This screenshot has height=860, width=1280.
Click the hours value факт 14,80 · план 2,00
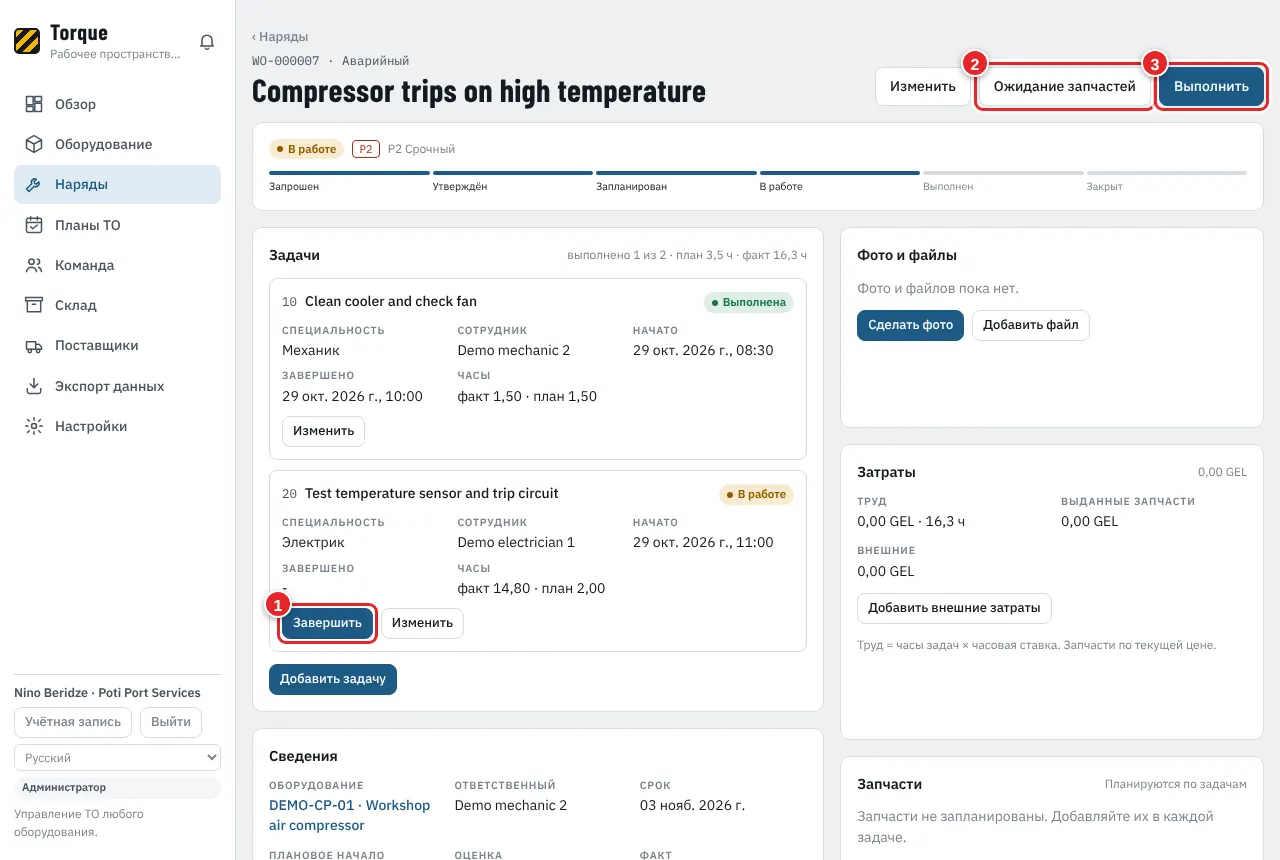click(531, 588)
